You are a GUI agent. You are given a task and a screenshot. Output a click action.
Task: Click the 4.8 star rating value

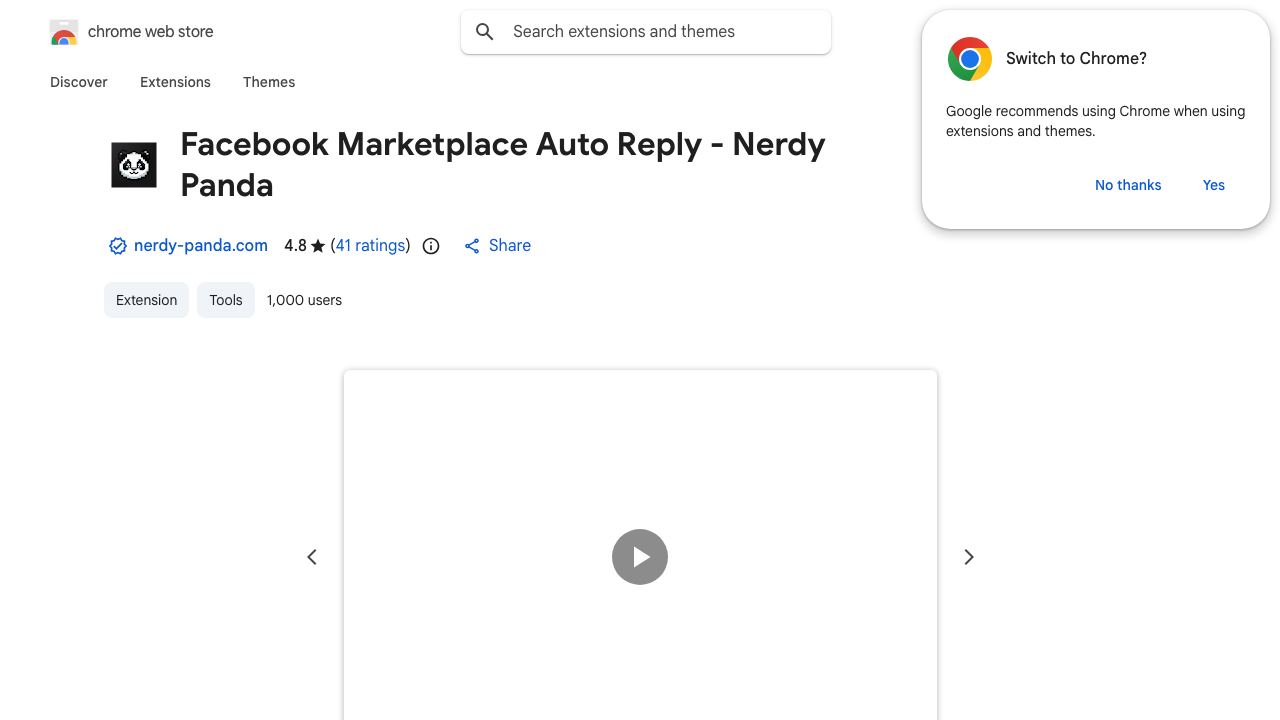click(304, 246)
